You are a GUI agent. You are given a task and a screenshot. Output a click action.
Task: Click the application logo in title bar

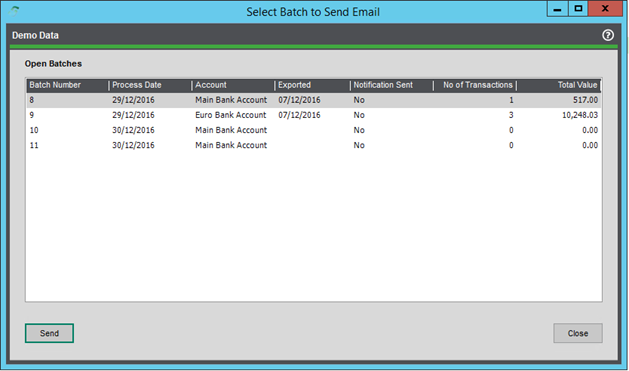click(x=14, y=11)
